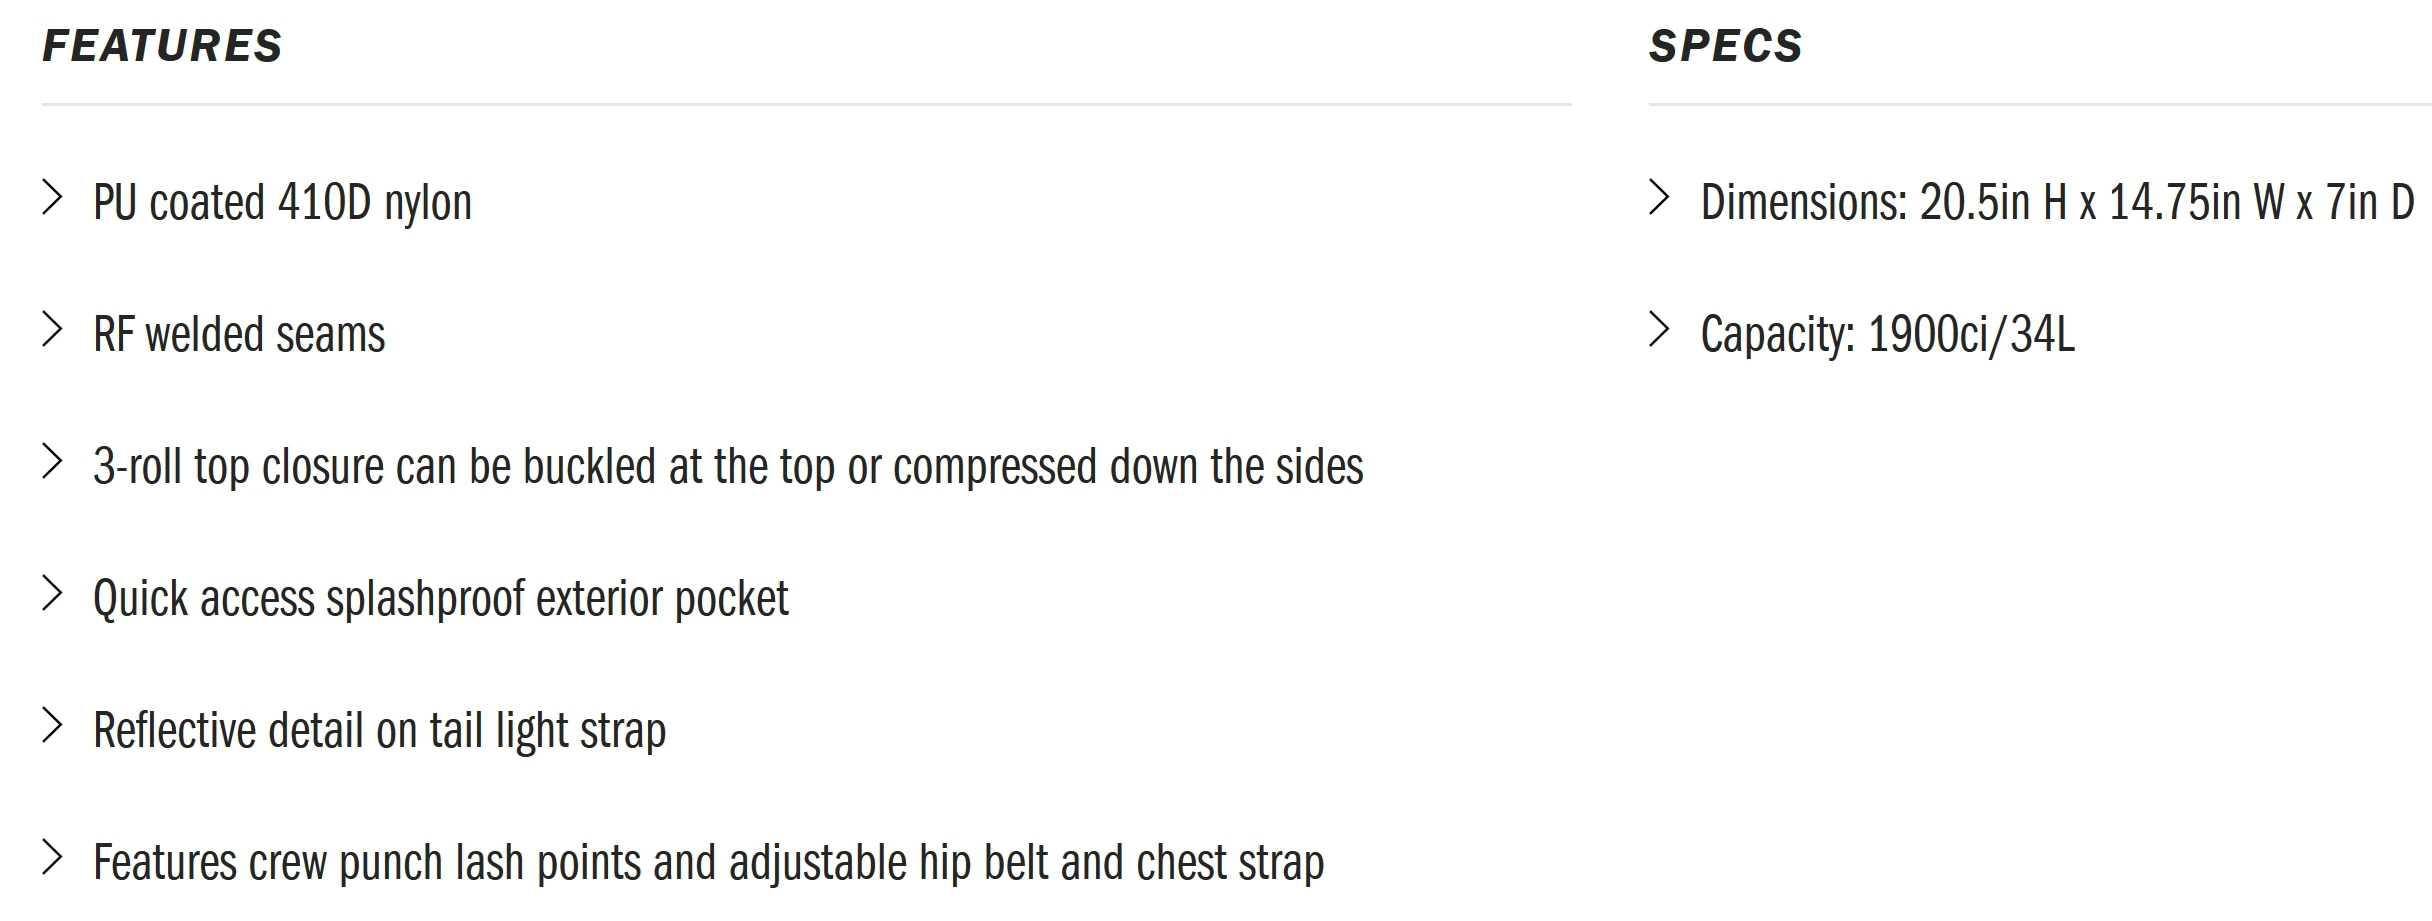Image resolution: width=2432 pixels, height=921 pixels.
Task: Click chevron next to RF welded seams
Action: (x=53, y=330)
